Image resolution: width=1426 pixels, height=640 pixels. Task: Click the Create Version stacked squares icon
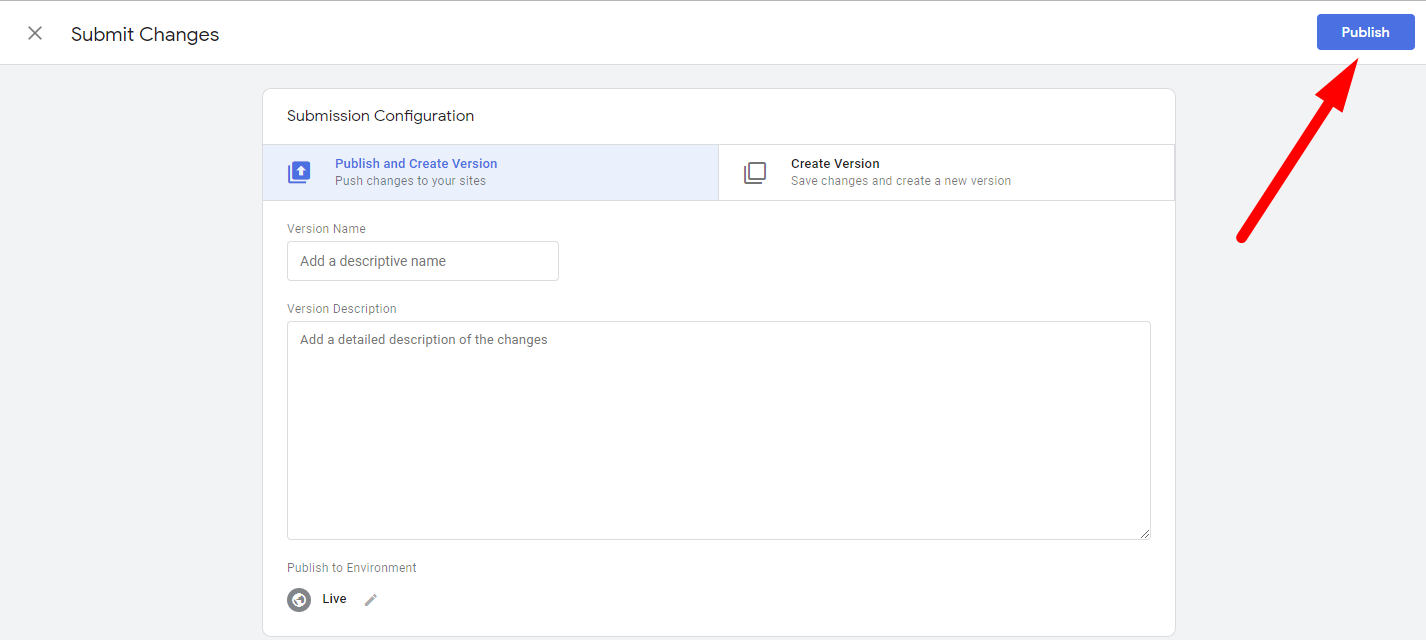coord(755,172)
